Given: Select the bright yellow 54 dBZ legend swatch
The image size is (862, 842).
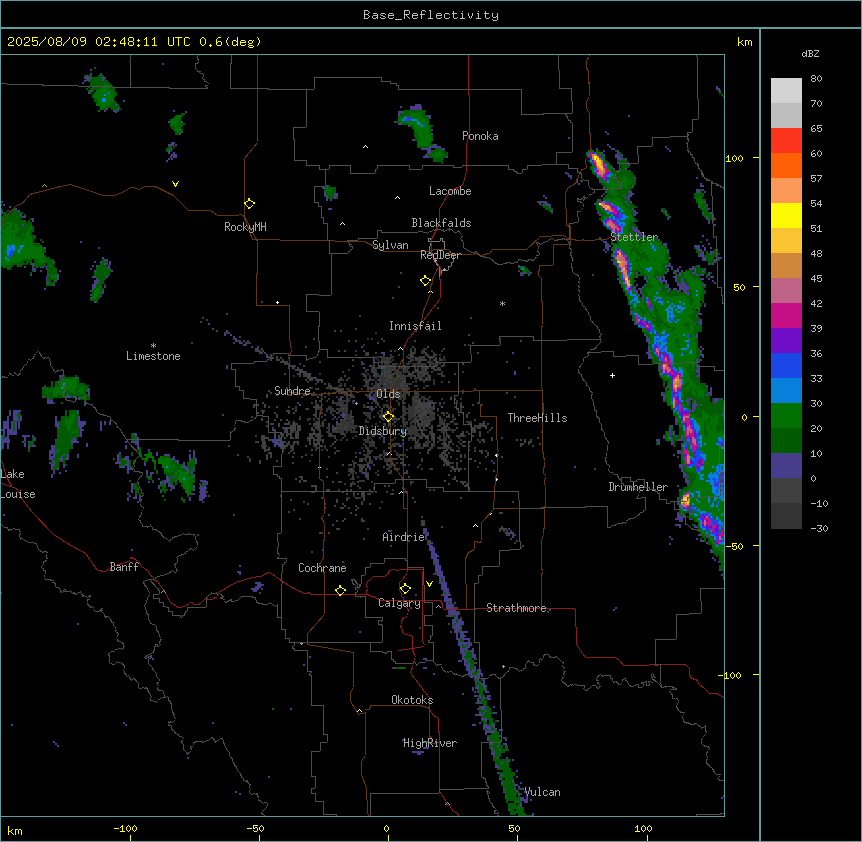Looking at the screenshot, I should click(x=786, y=215).
